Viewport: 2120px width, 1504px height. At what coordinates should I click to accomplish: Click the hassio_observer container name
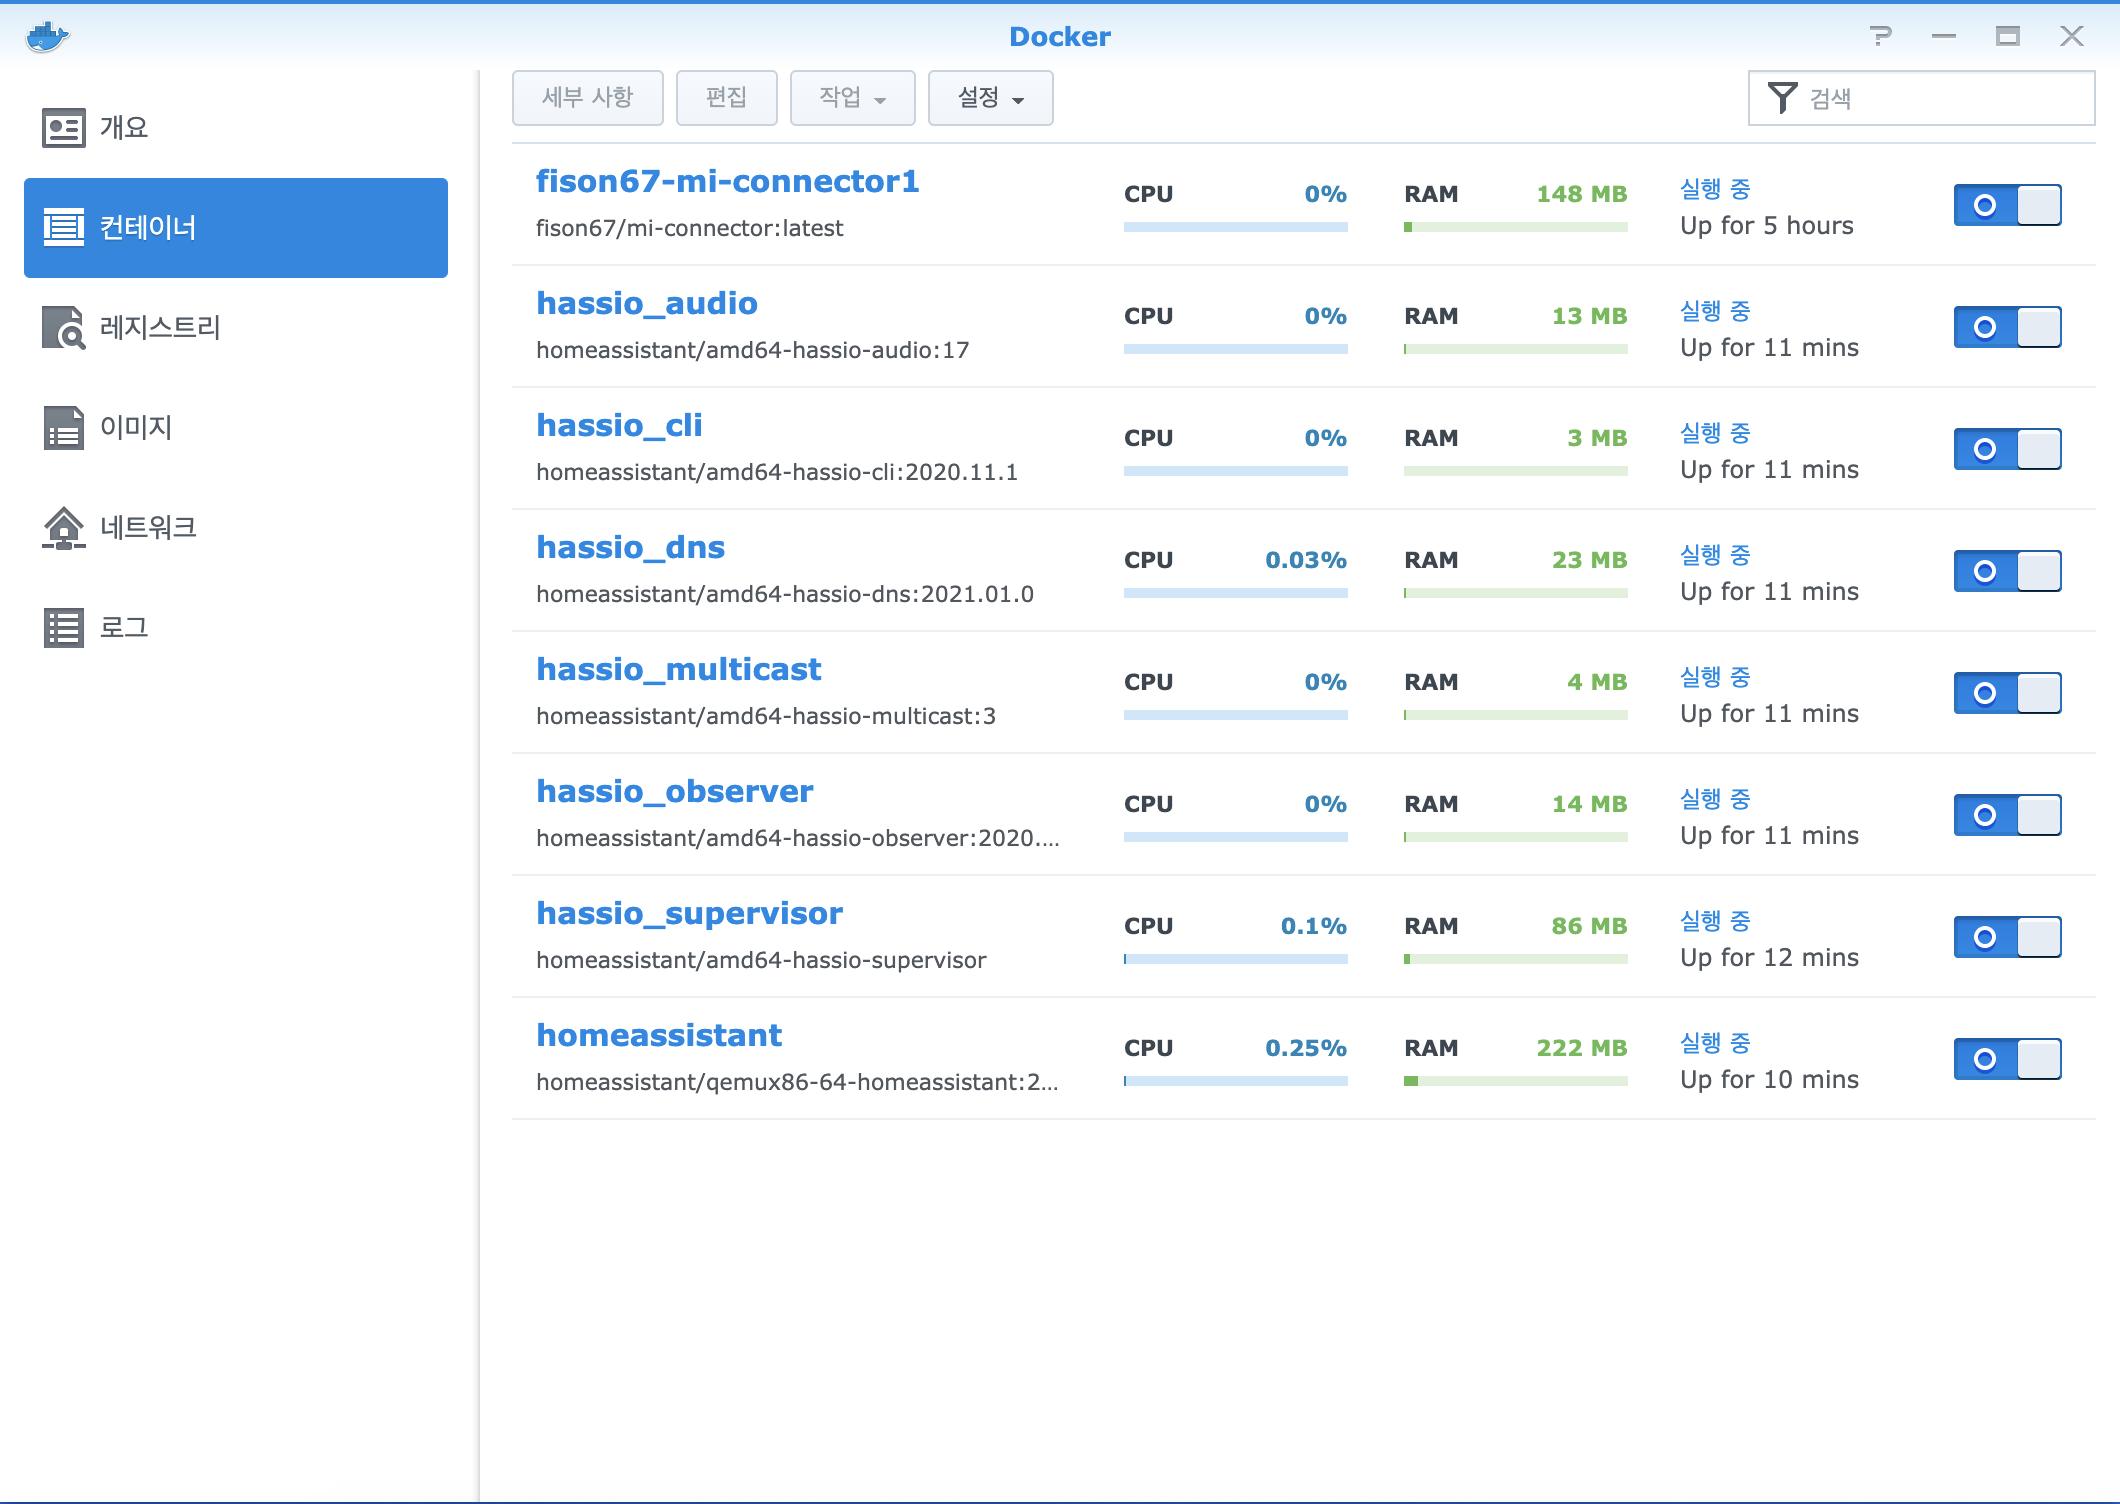pos(674,791)
